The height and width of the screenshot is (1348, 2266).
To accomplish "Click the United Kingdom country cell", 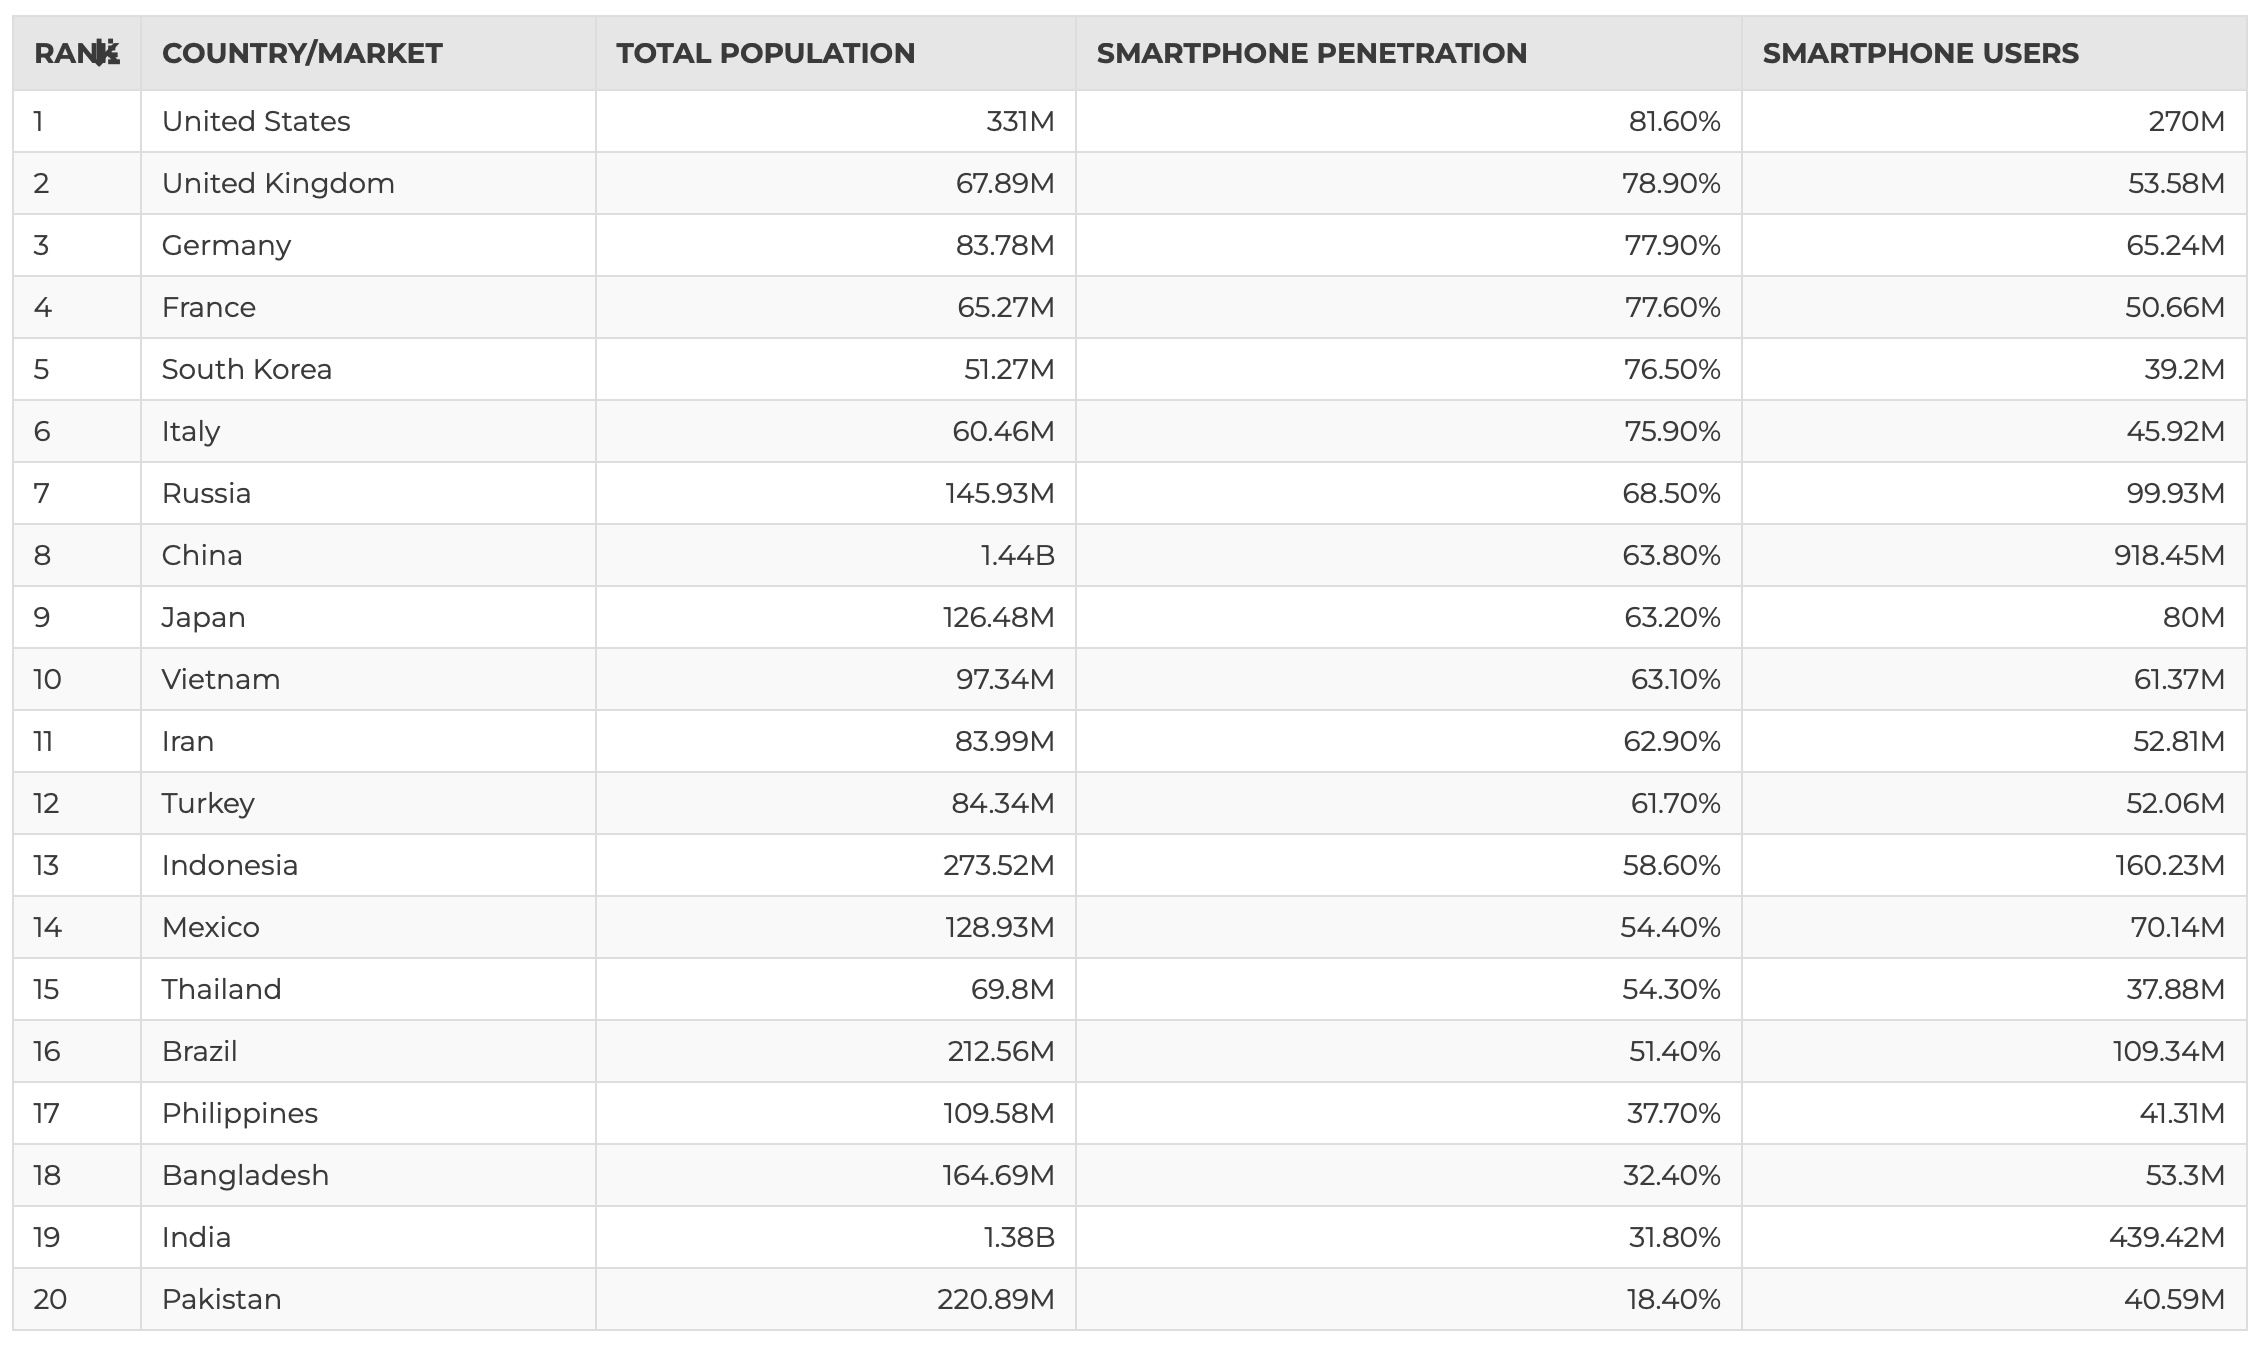I will (x=278, y=184).
